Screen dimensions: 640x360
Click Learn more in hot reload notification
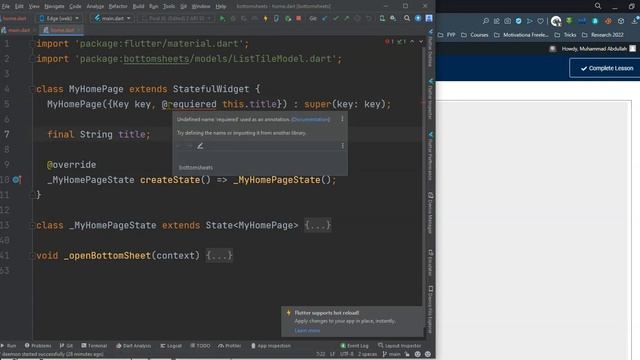pos(307,331)
